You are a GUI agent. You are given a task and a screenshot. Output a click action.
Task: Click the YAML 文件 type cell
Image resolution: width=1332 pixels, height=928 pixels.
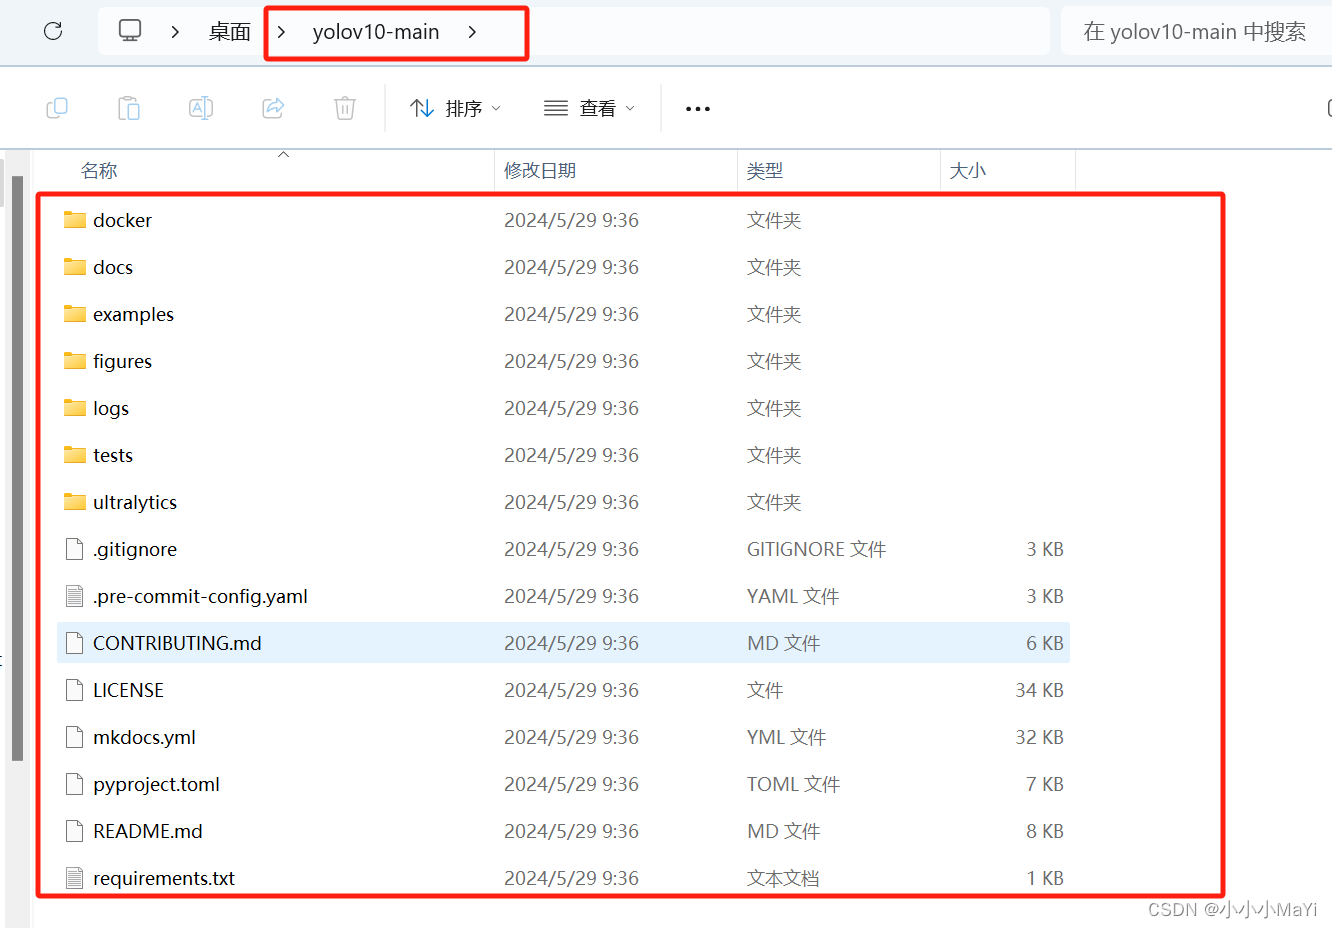point(793,596)
